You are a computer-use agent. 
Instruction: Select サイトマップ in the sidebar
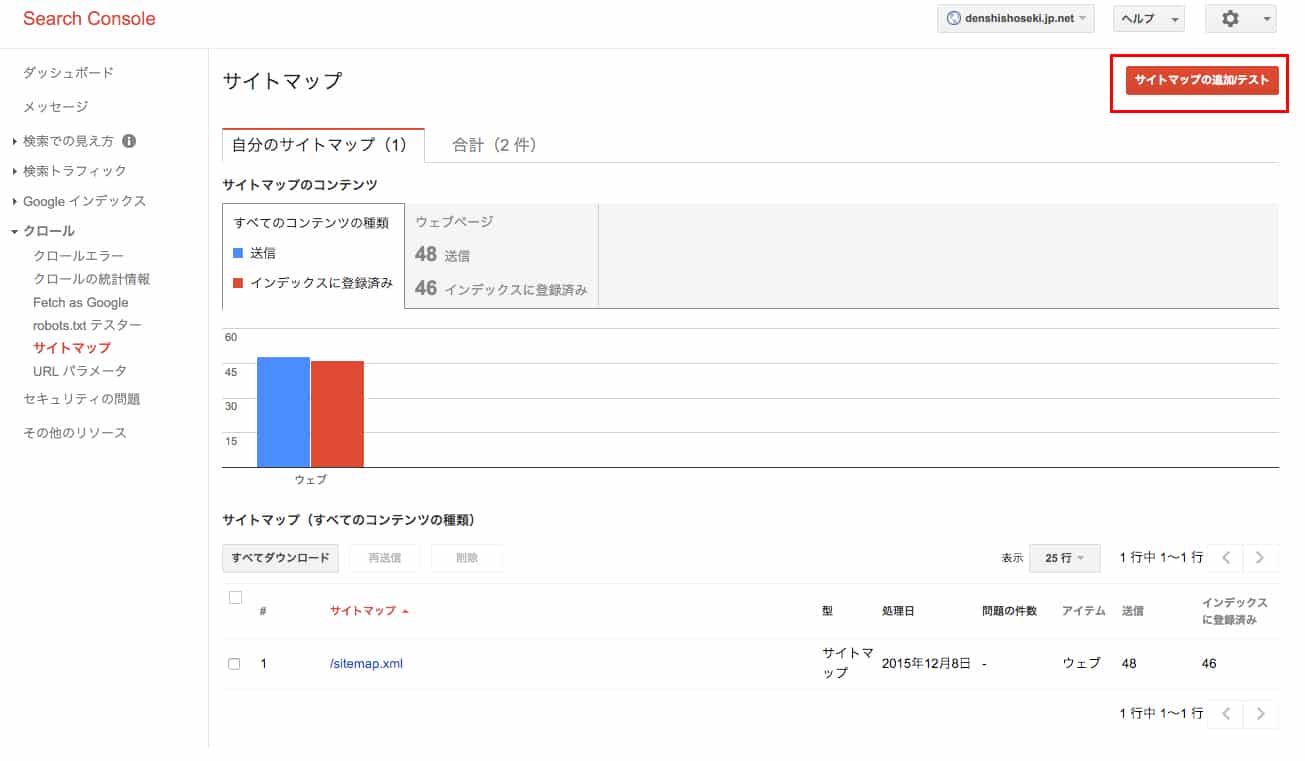pos(72,348)
